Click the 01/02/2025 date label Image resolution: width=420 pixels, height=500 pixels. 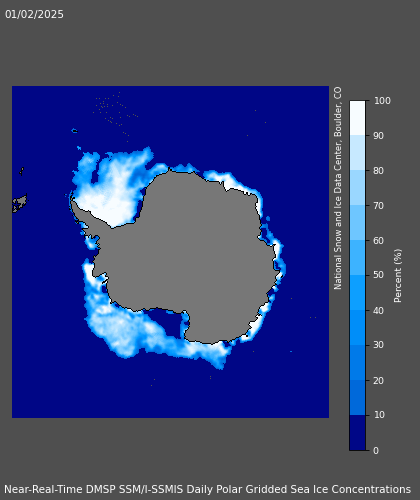(34, 14)
